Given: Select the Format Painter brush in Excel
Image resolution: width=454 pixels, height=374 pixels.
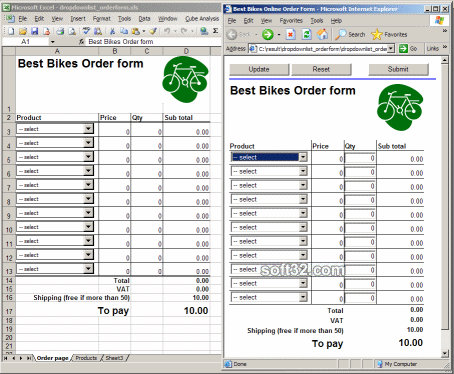Looking at the screenshot, I should 153,31.
